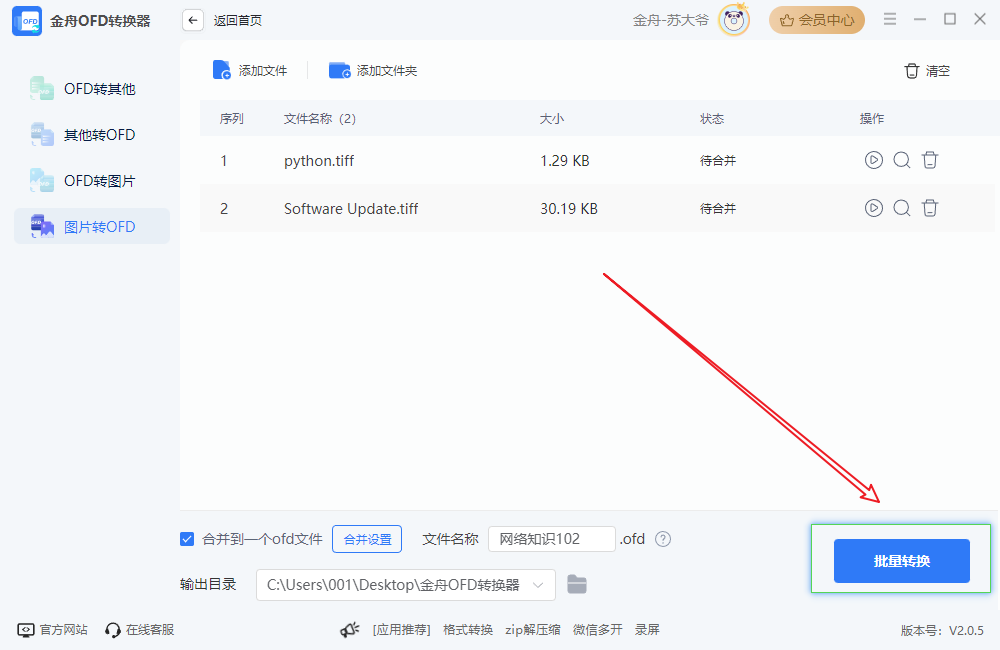Click the 文件名称 (2) column header
1000x650 pixels.
(x=320, y=119)
